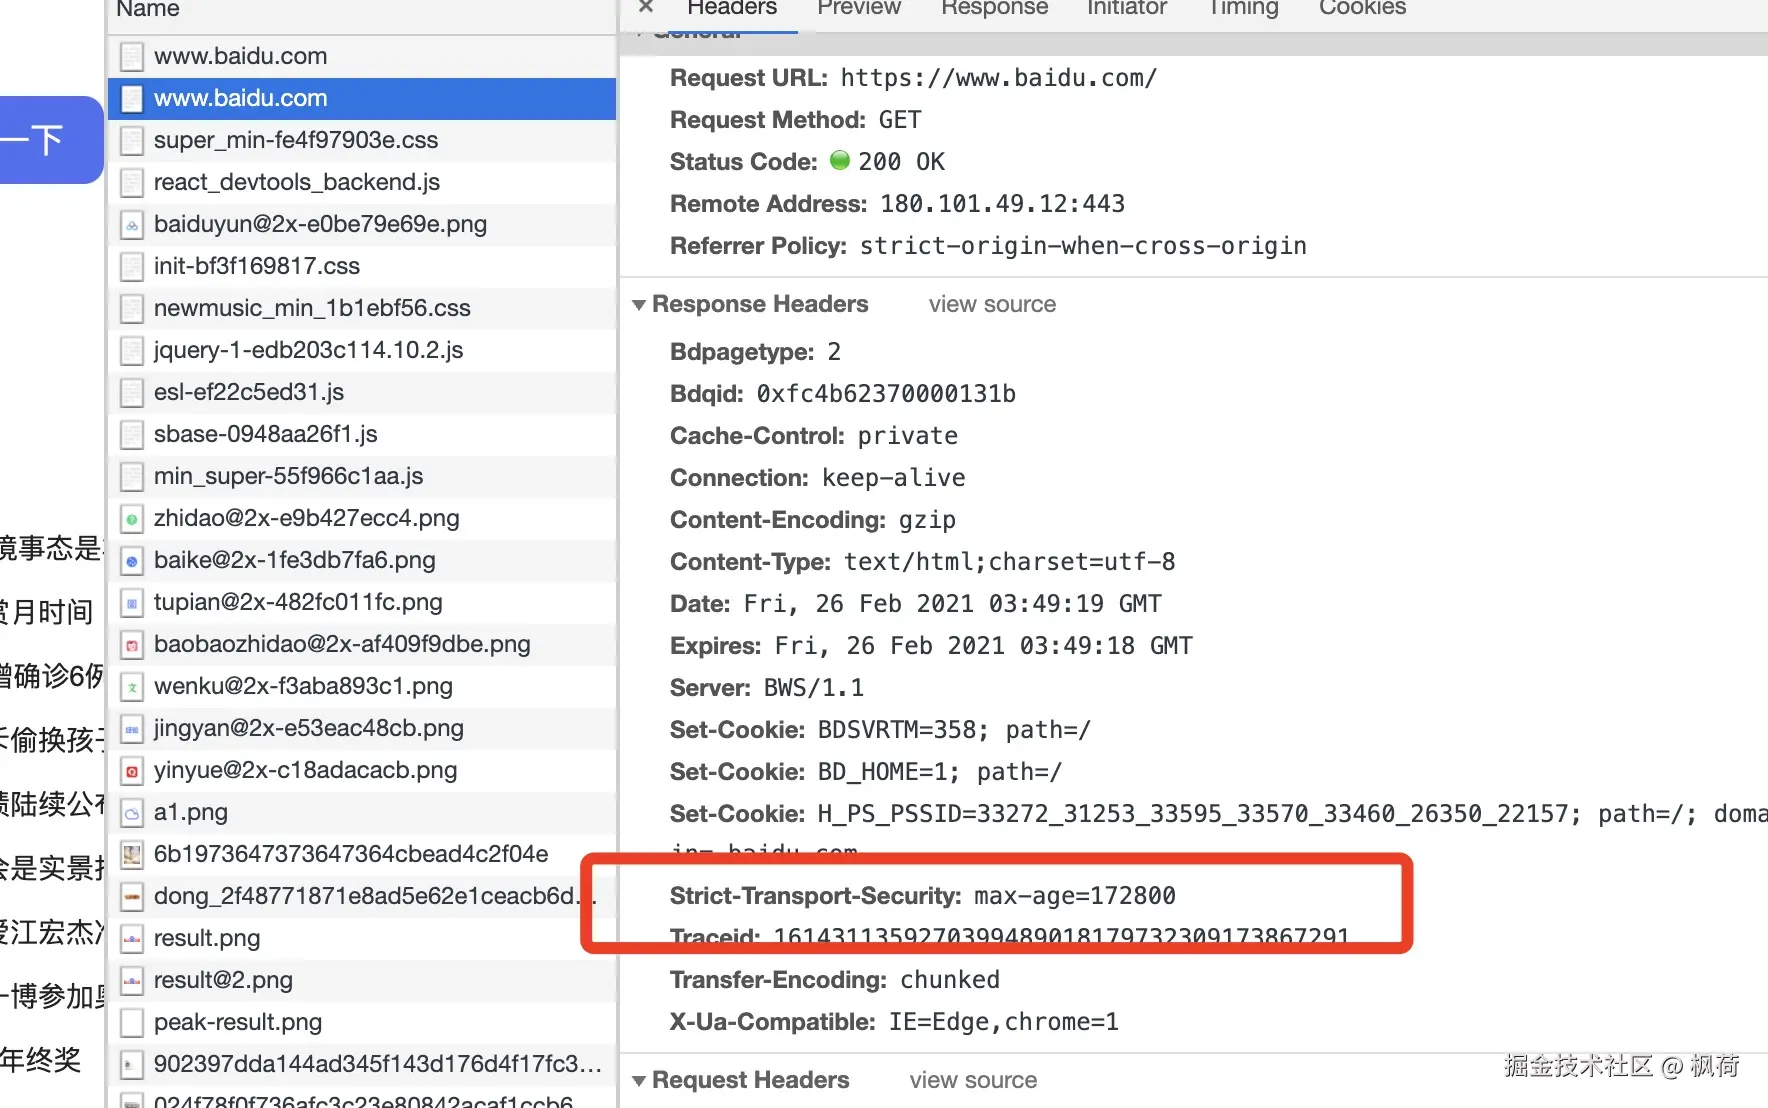Image resolution: width=1768 pixels, height=1108 pixels.
Task: Switch to the Preview tab
Action: pos(858,8)
